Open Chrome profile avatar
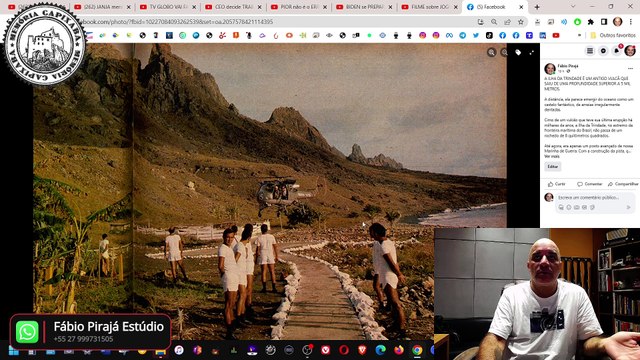The width and height of the screenshot is (640, 360). click(x=618, y=22)
